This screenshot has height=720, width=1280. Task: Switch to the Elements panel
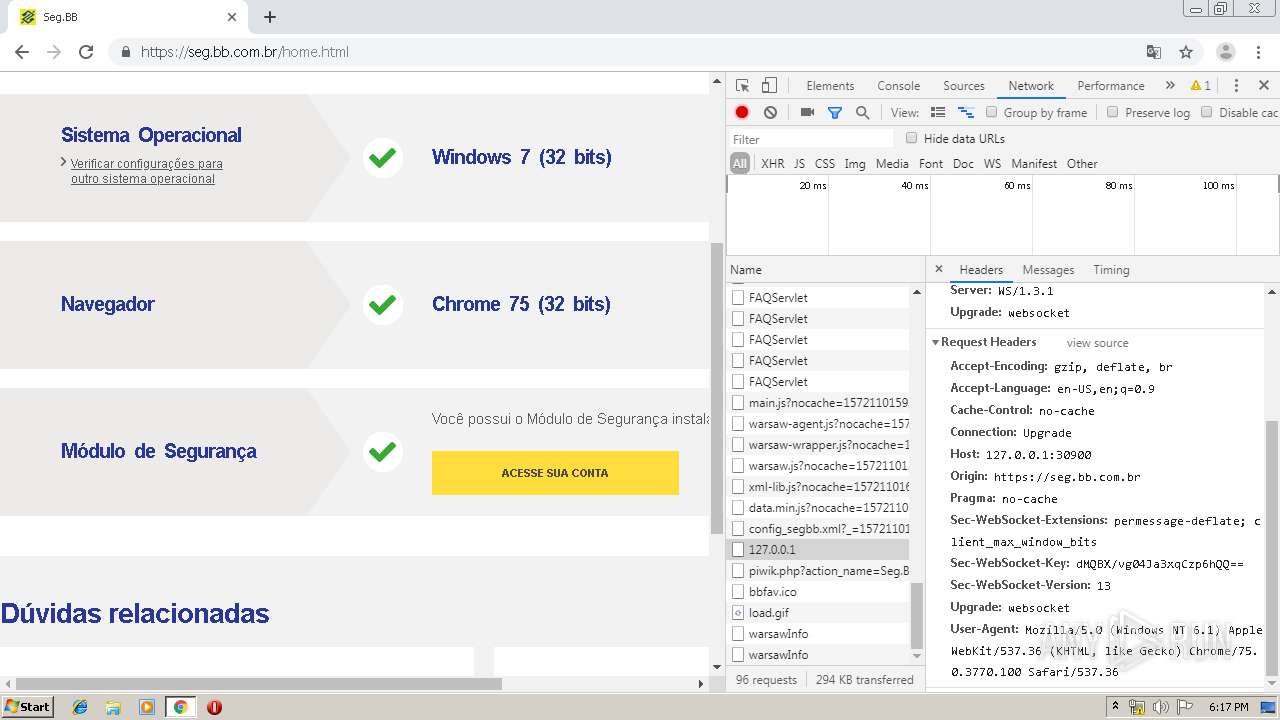830,86
